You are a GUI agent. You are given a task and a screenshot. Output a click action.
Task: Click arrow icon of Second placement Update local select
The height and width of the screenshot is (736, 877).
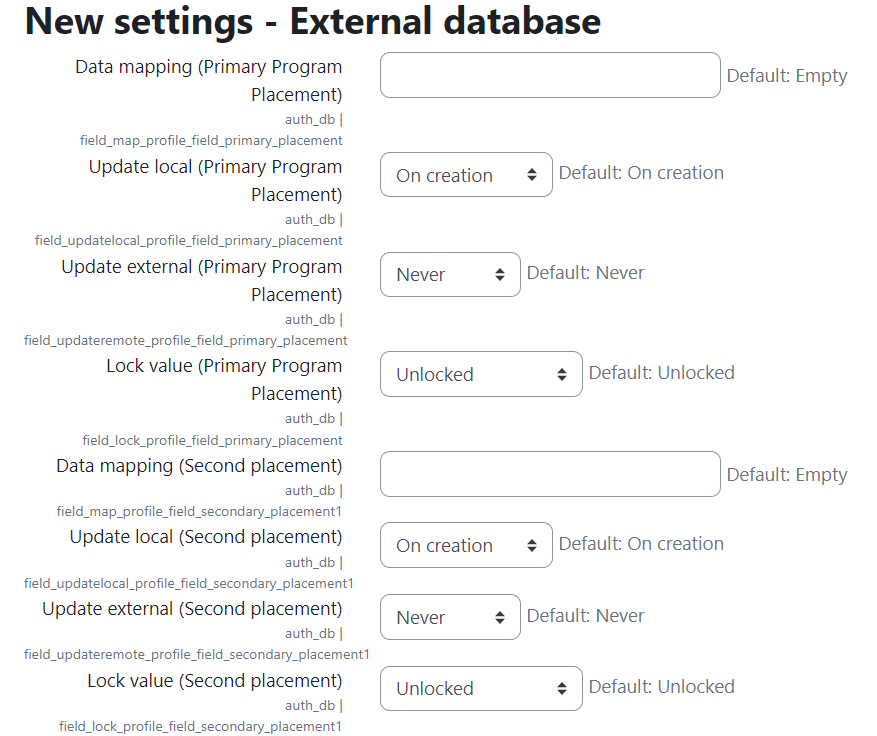point(531,545)
